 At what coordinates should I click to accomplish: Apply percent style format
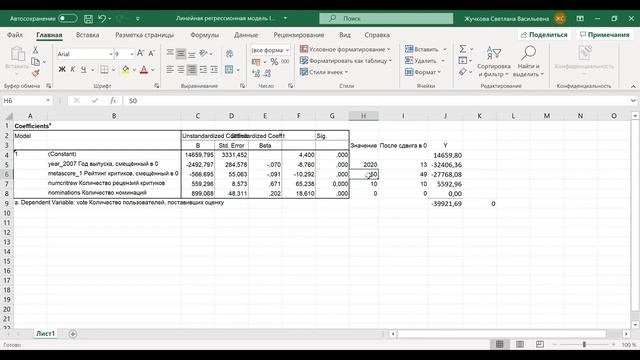pyautogui.click(x=274, y=62)
